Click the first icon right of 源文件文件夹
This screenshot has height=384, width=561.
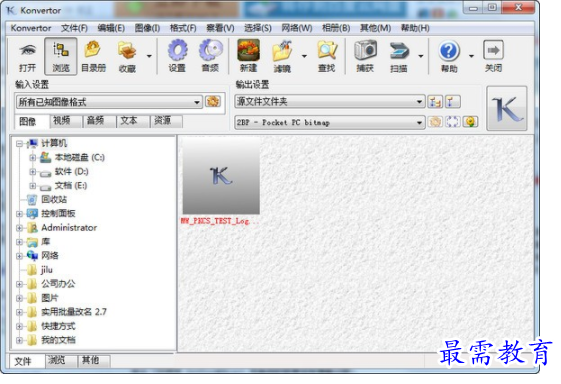435,102
